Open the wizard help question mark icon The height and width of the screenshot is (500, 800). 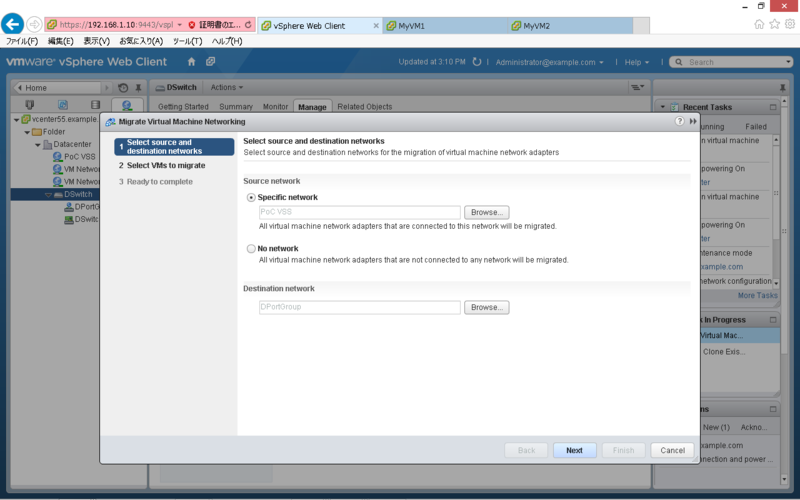tap(679, 121)
